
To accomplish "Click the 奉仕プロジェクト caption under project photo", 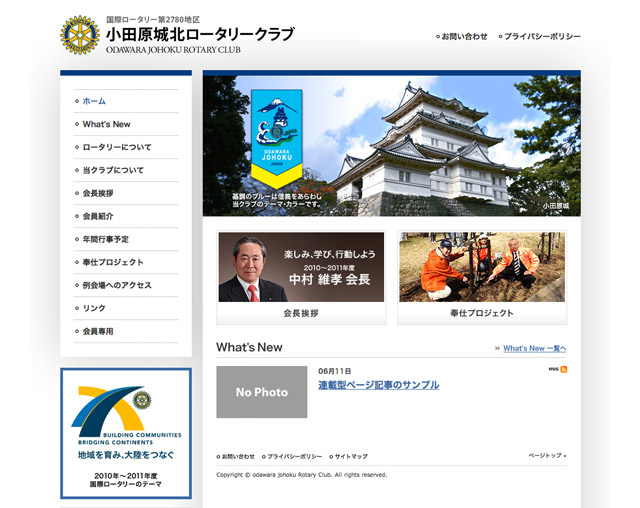I will click(x=482, y=313).
